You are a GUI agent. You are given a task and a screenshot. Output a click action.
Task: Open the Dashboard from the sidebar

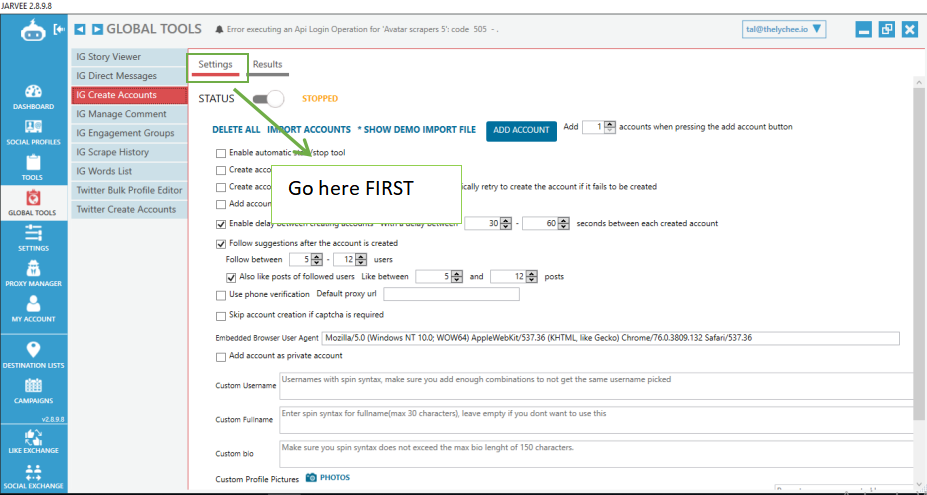(x=34, y=98)
